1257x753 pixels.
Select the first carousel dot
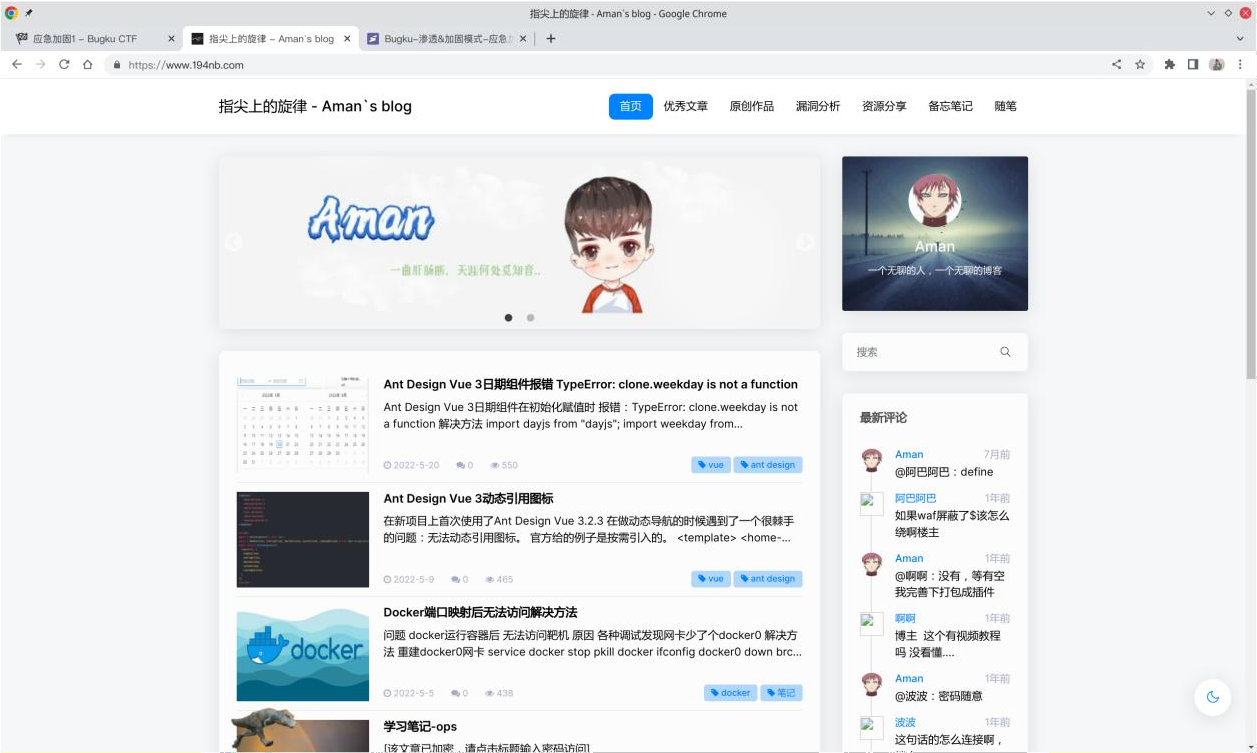pyautogui.click(x=508, y=318)
